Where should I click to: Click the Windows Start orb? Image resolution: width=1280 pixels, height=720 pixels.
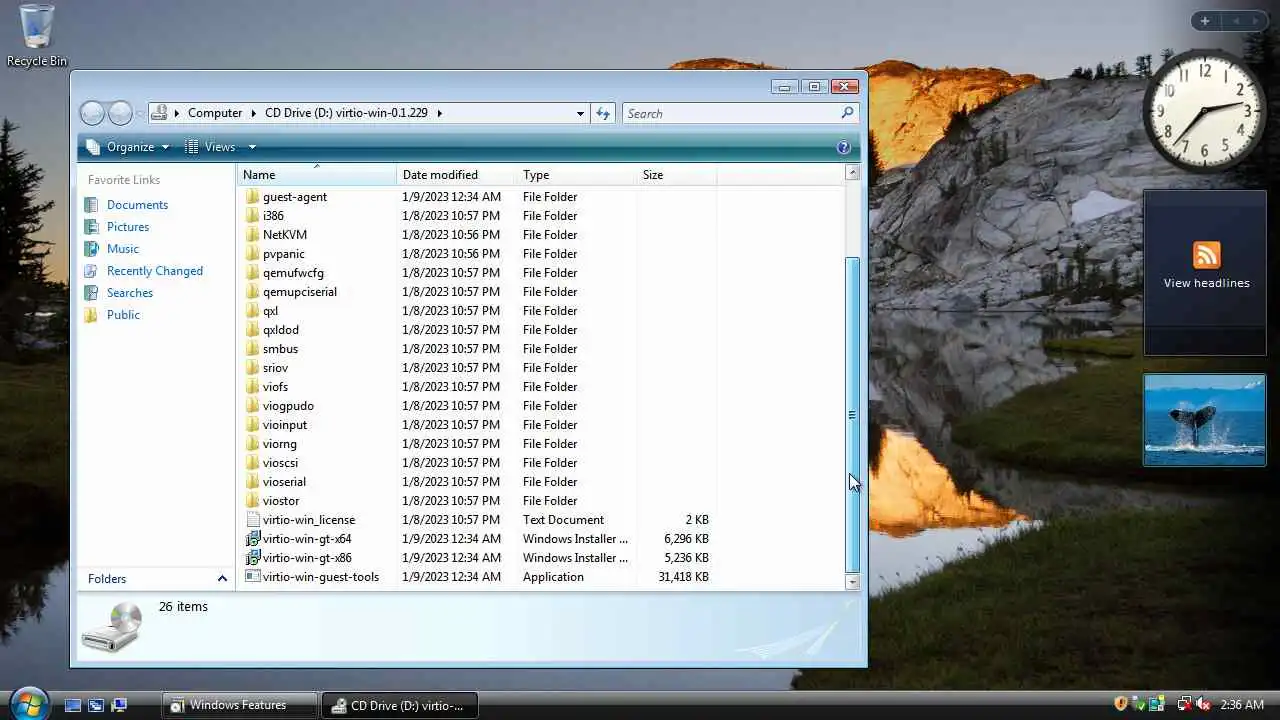tap(29, 703)
